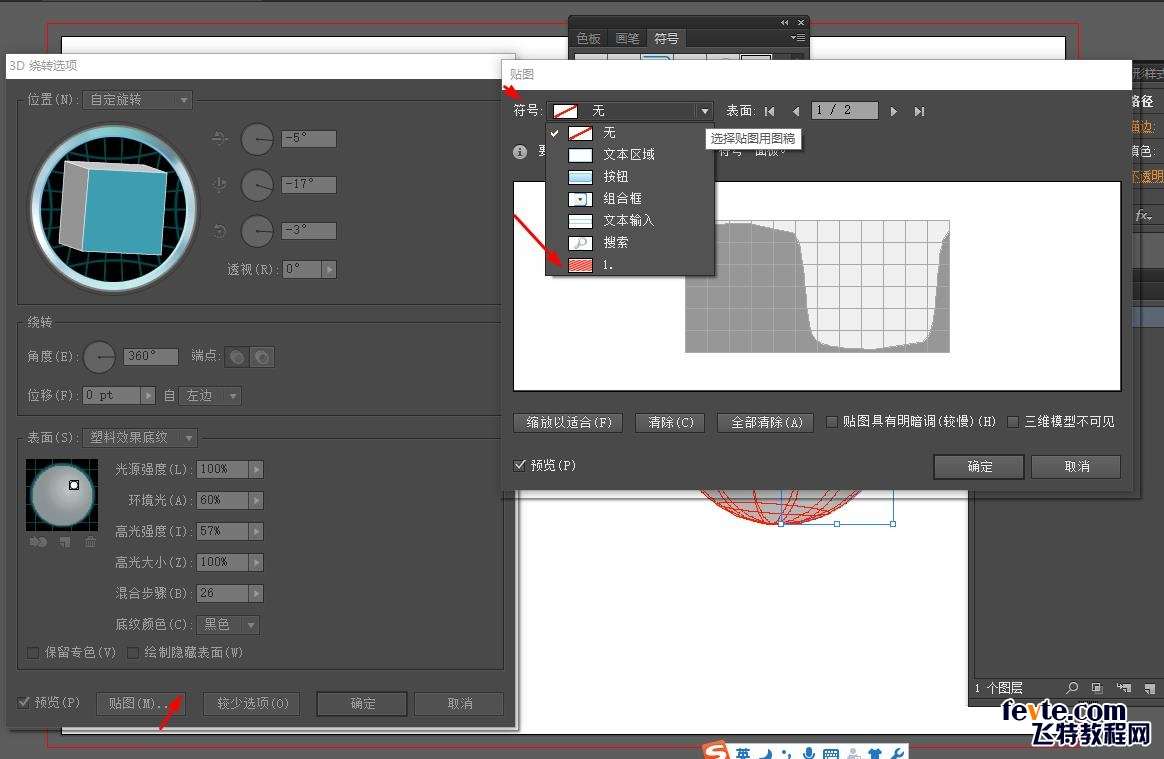Open the 表面(S) 塑料效果底纹 dropdown
Screen dimensions: 1164x759
[x=140, y=437]
